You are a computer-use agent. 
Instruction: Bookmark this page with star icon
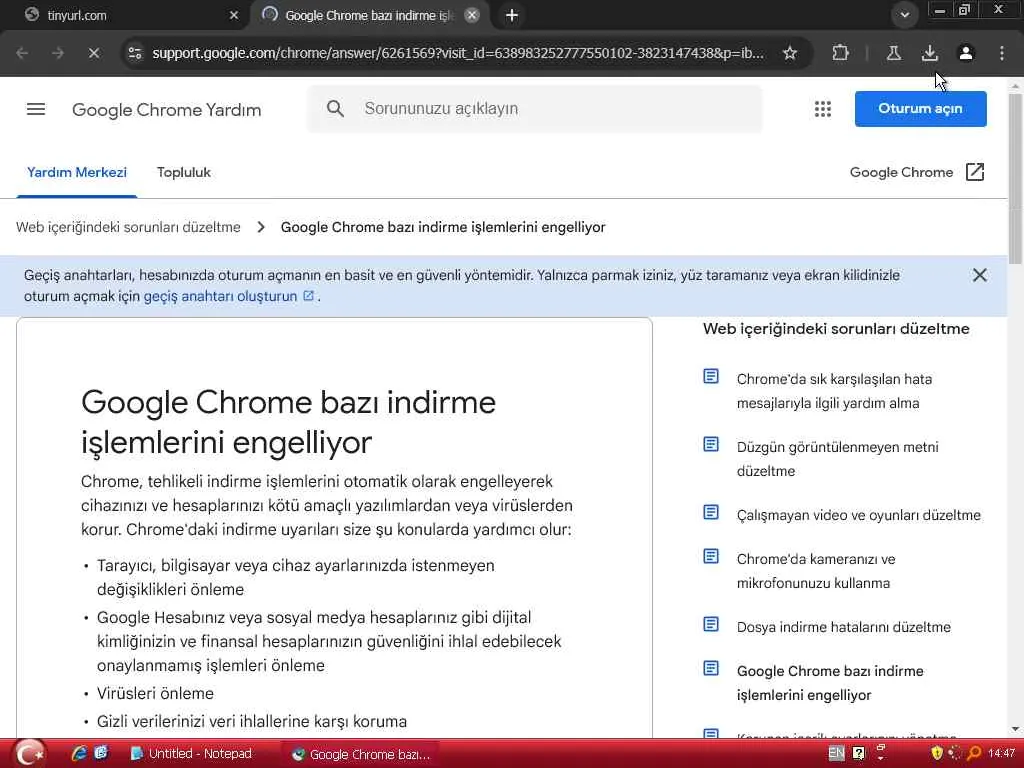click(790, 53)
